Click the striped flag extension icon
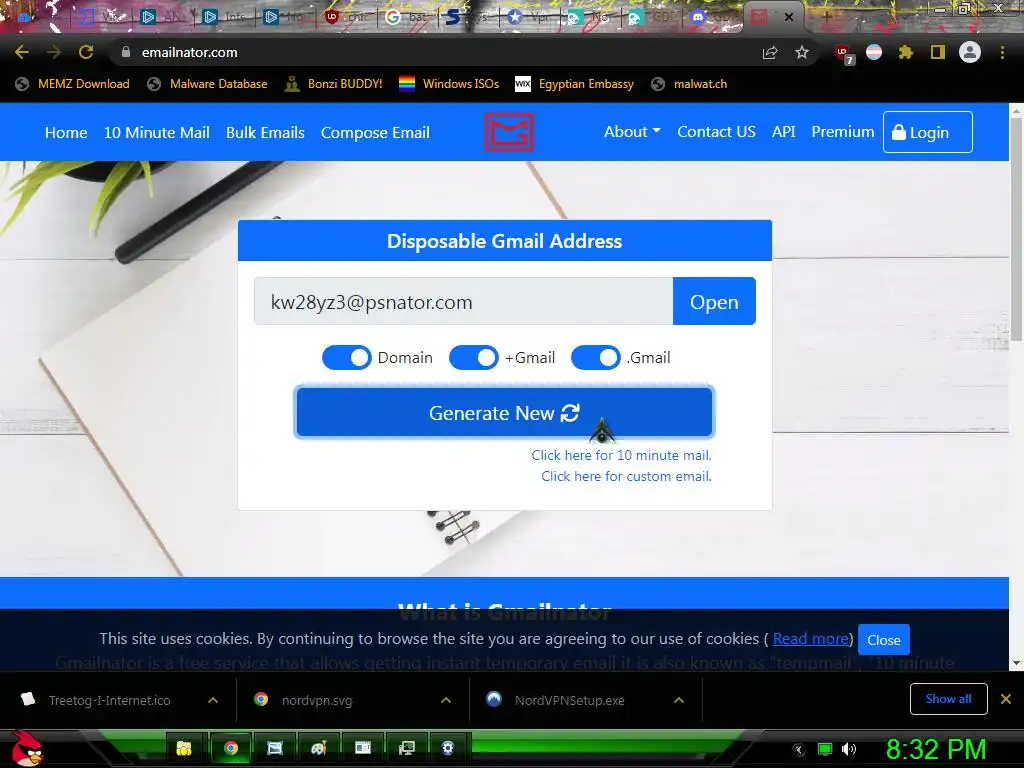Screen dimensions: 1024x768 [x=874, y=52]
